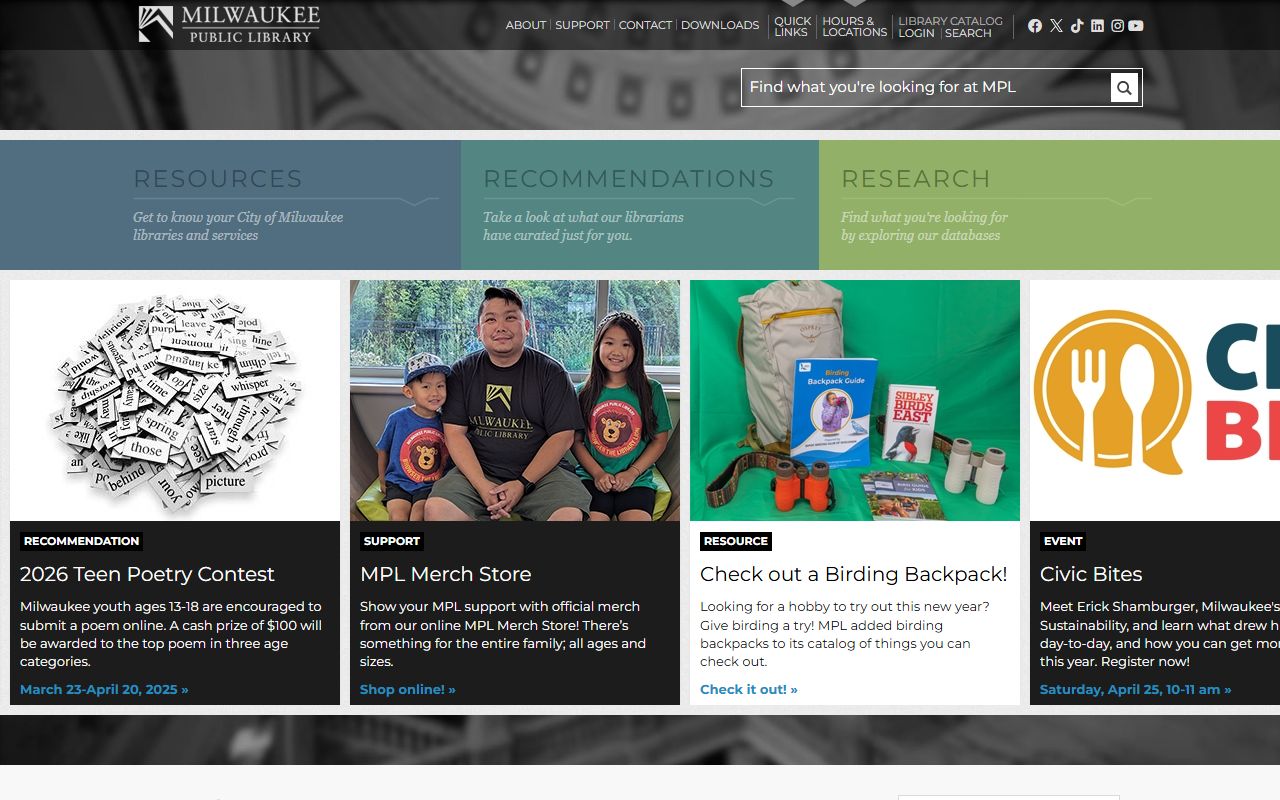Expand the Resources section panel
Image resolution: width=1280 pixels, height=800 pixels.
[230, 205]
